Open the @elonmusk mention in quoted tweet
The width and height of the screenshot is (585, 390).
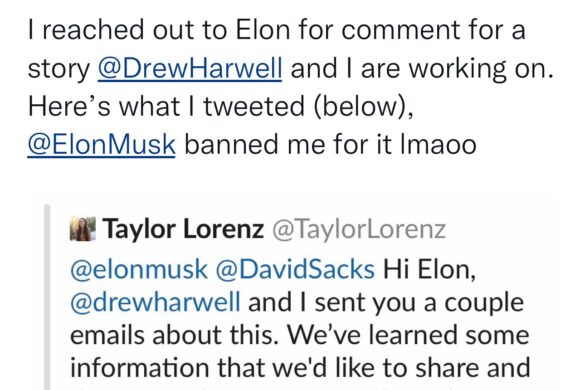(x=138, y=269)
